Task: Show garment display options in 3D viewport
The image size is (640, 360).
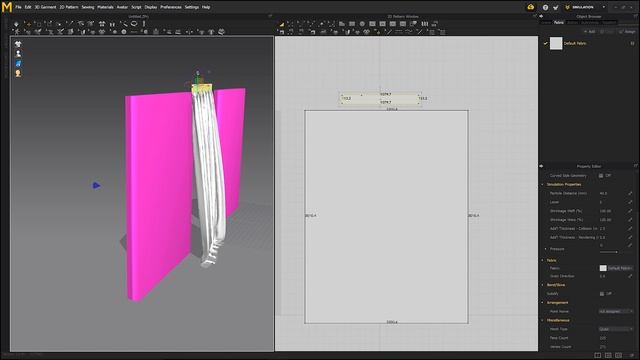Action: [x=18, y=44]
